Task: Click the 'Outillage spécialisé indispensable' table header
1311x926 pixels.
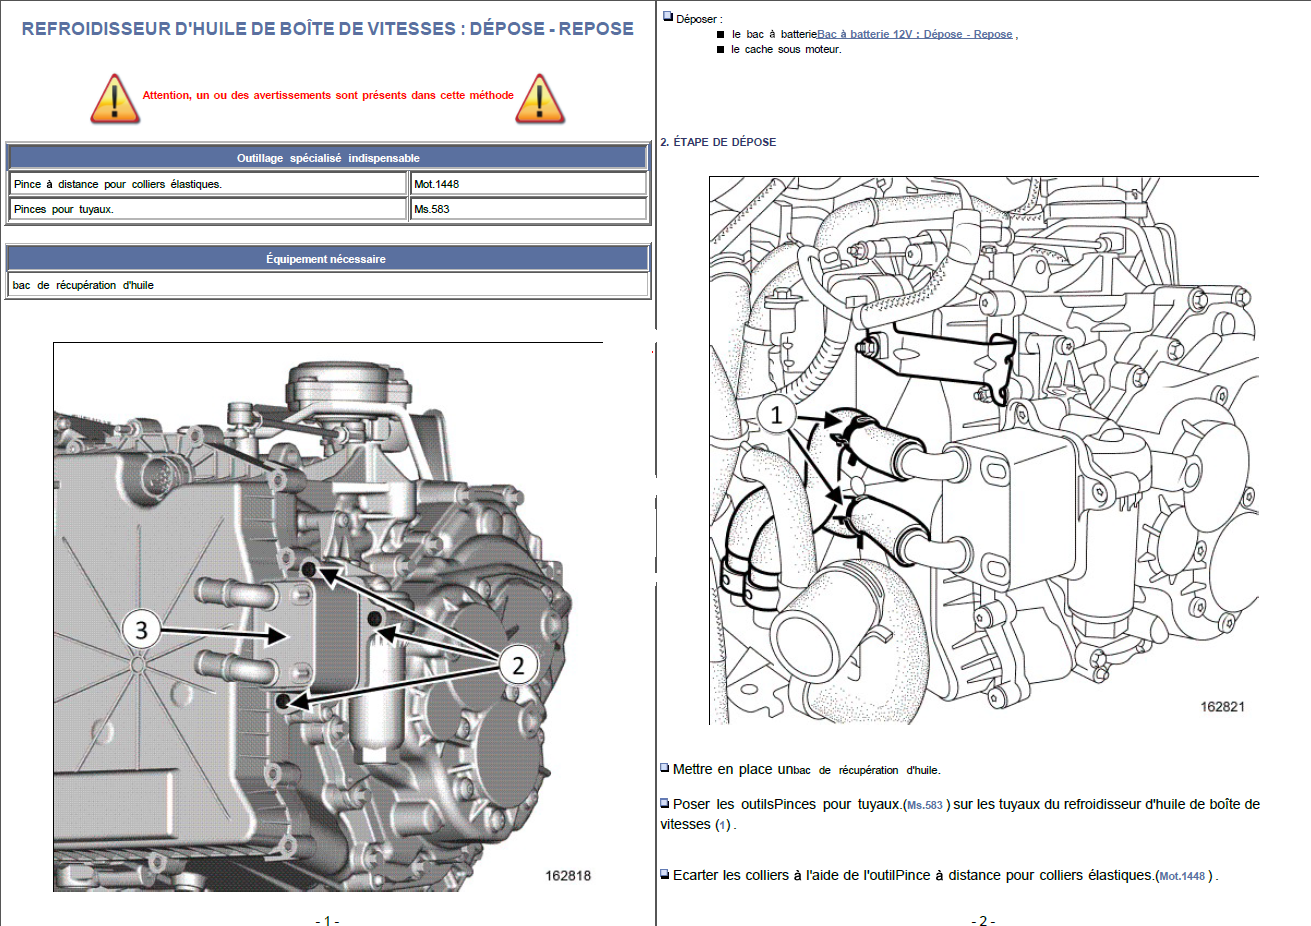Action: [x=328, y=158]
